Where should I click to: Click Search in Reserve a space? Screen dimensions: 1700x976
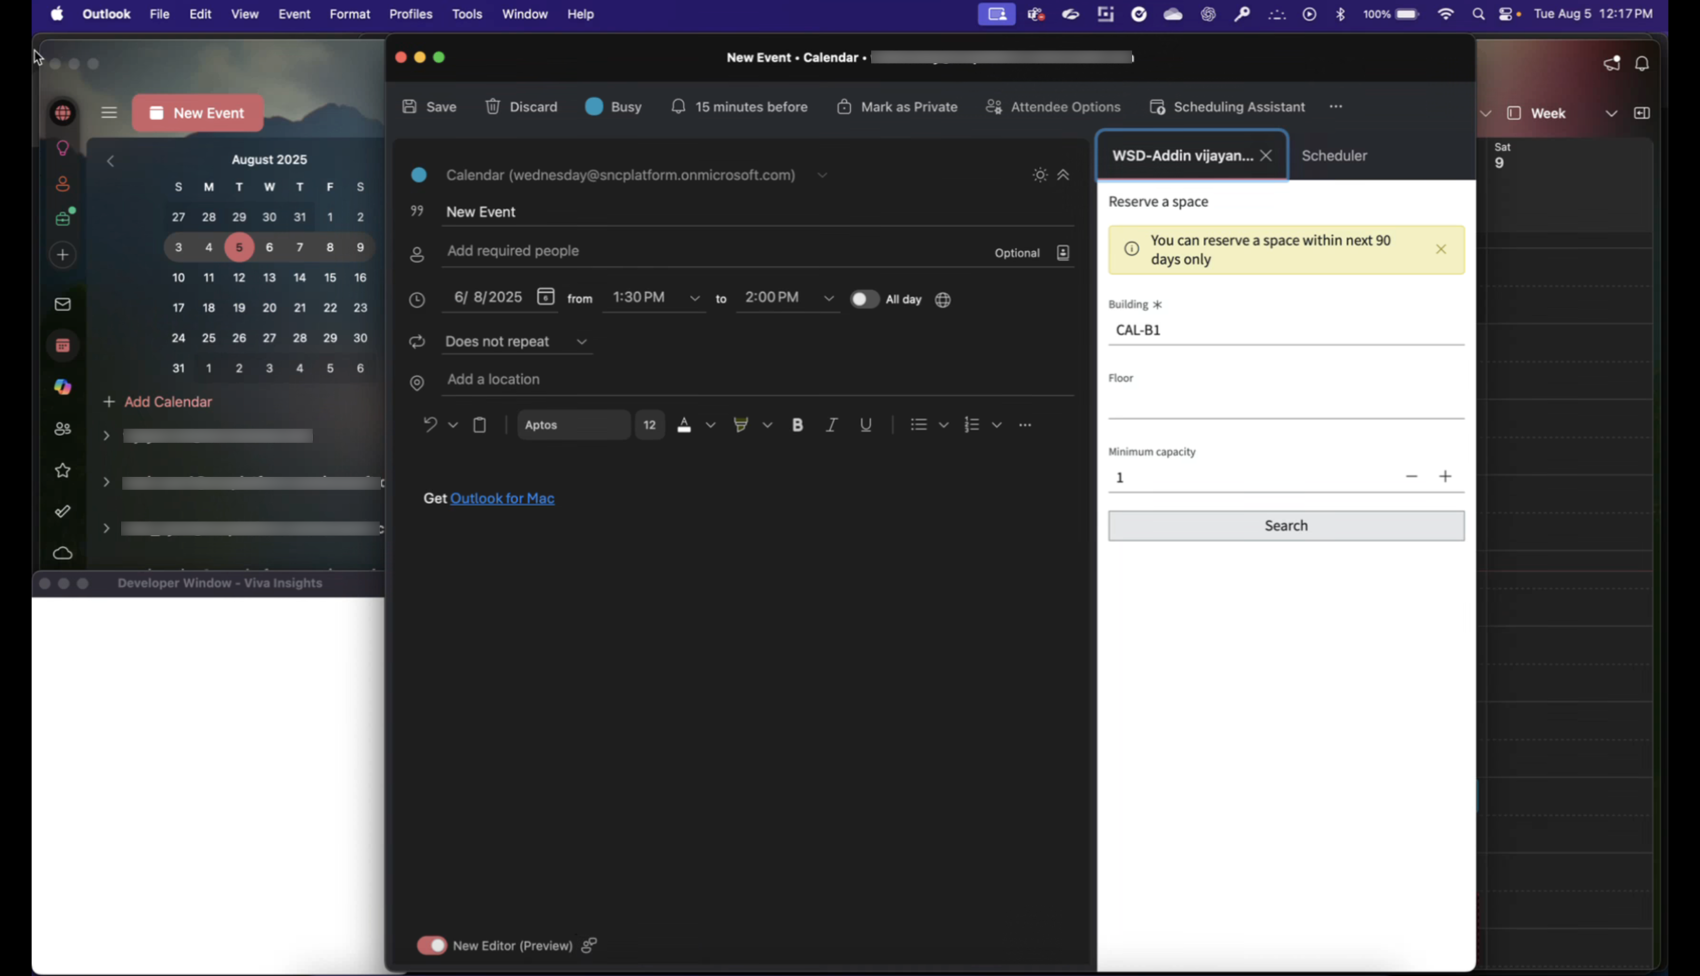tap(1286, 526)
